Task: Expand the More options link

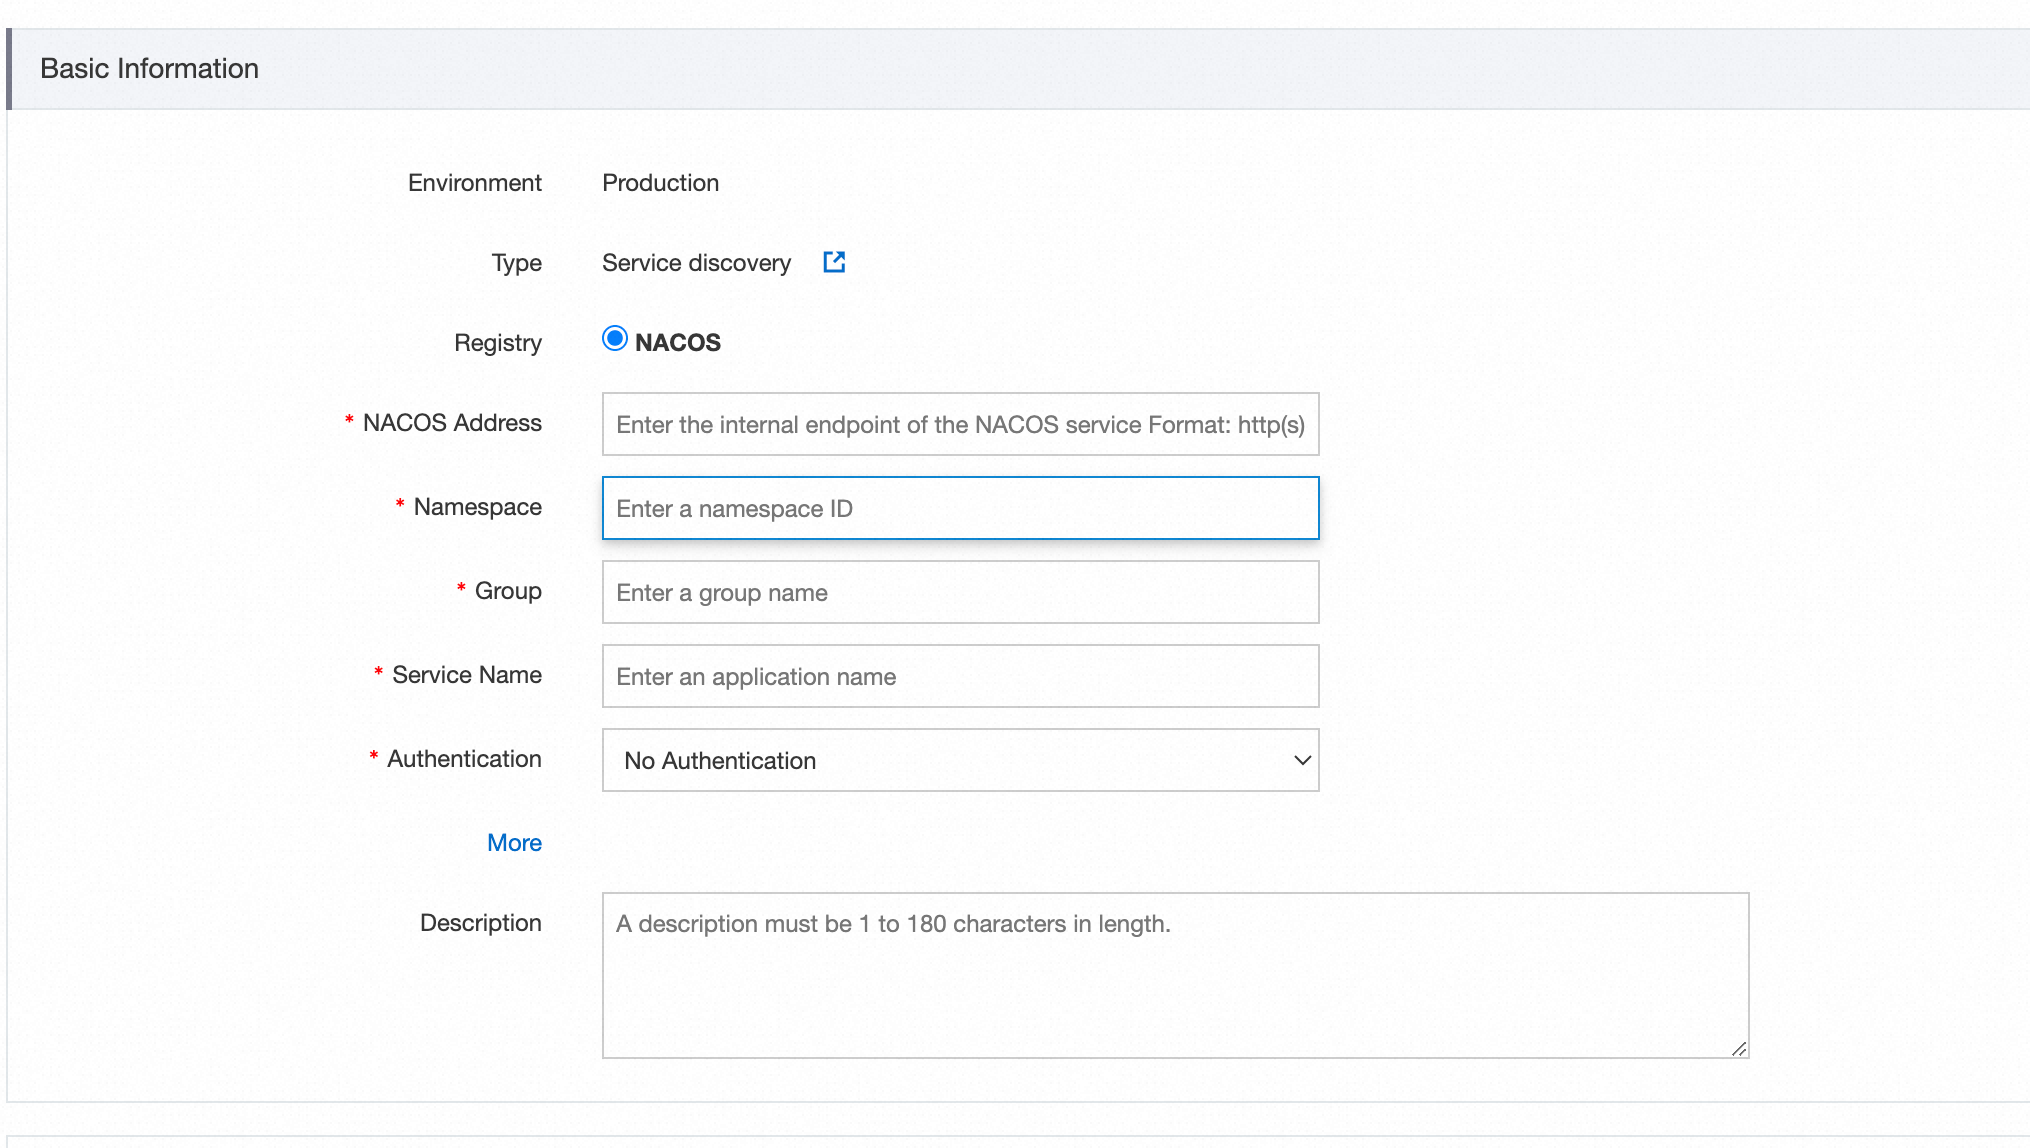Action: [x=514, y=843]
